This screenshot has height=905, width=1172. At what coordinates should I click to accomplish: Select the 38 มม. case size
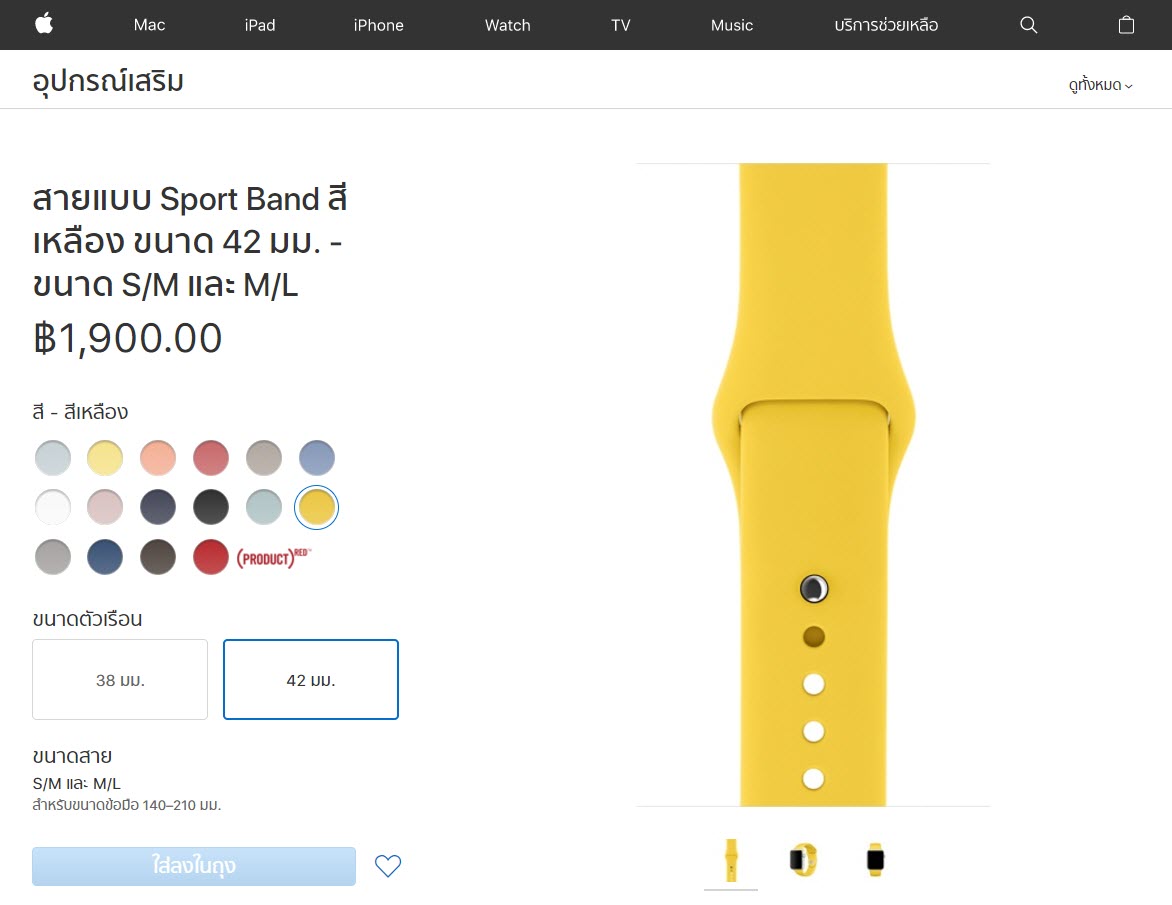(x=120, y=679)
